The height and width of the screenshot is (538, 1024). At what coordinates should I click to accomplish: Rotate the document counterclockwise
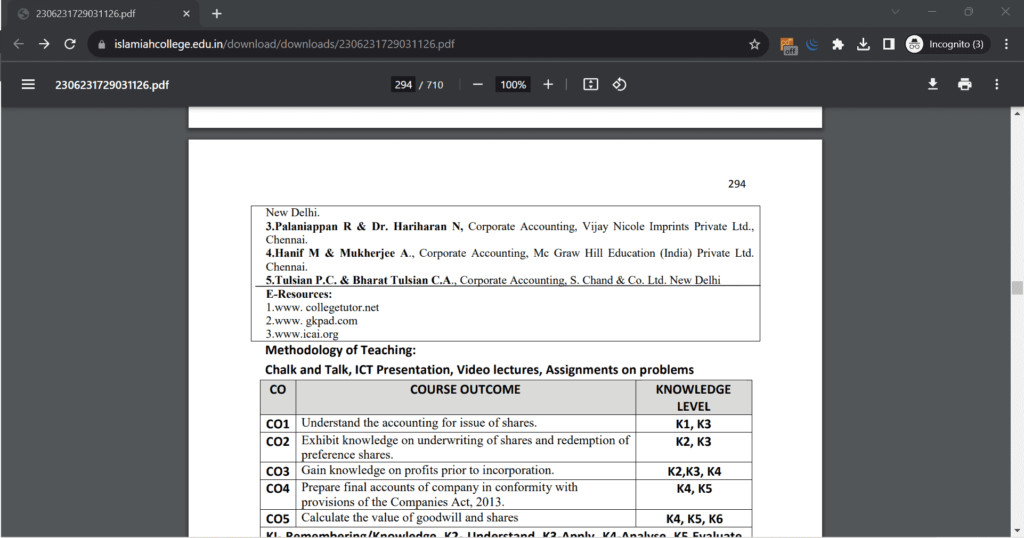(x=619, y=84)
